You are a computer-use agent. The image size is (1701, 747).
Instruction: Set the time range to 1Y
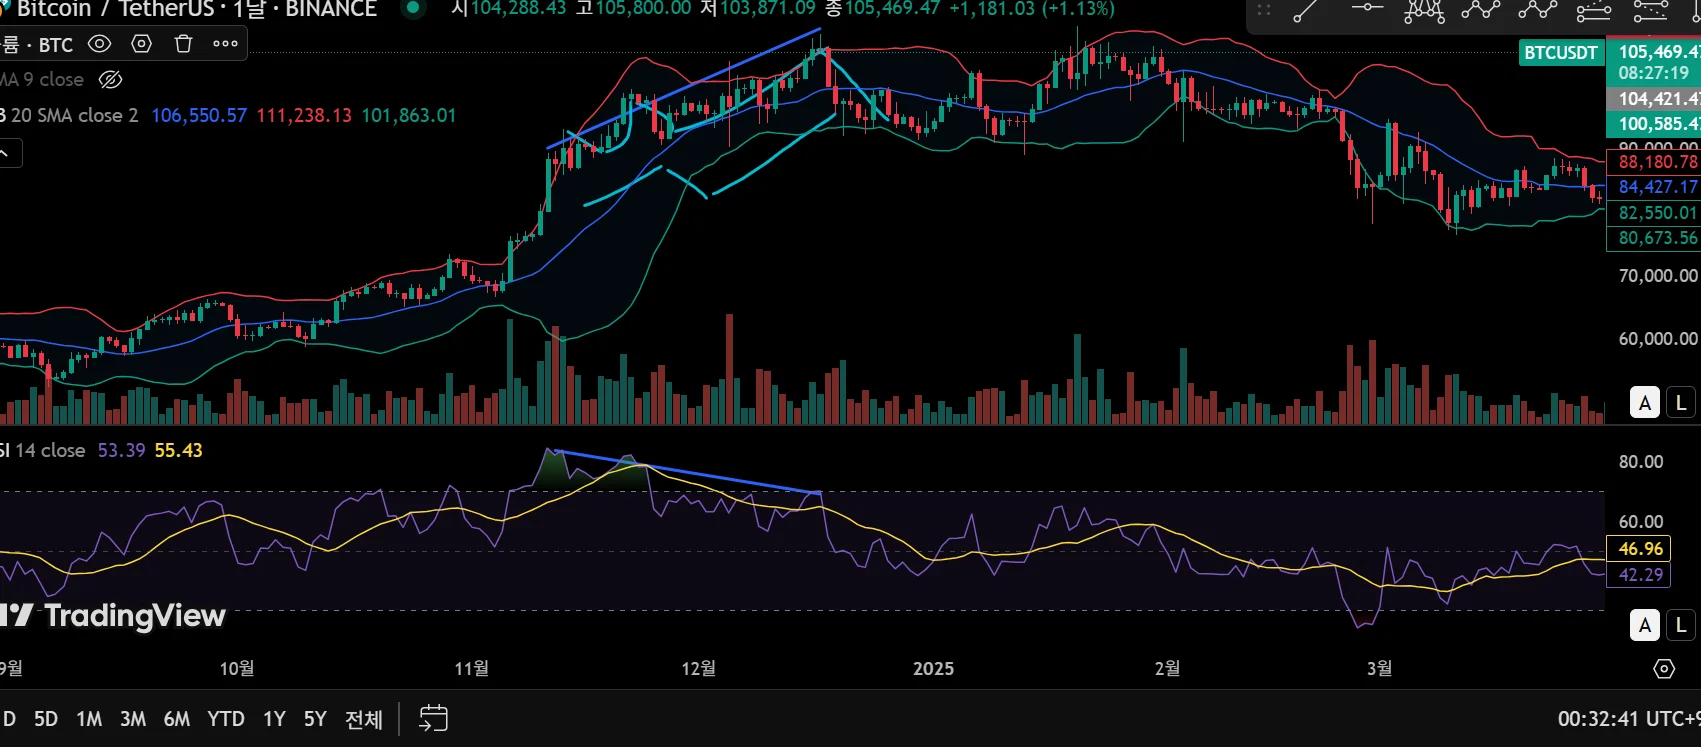coord(274,719)
